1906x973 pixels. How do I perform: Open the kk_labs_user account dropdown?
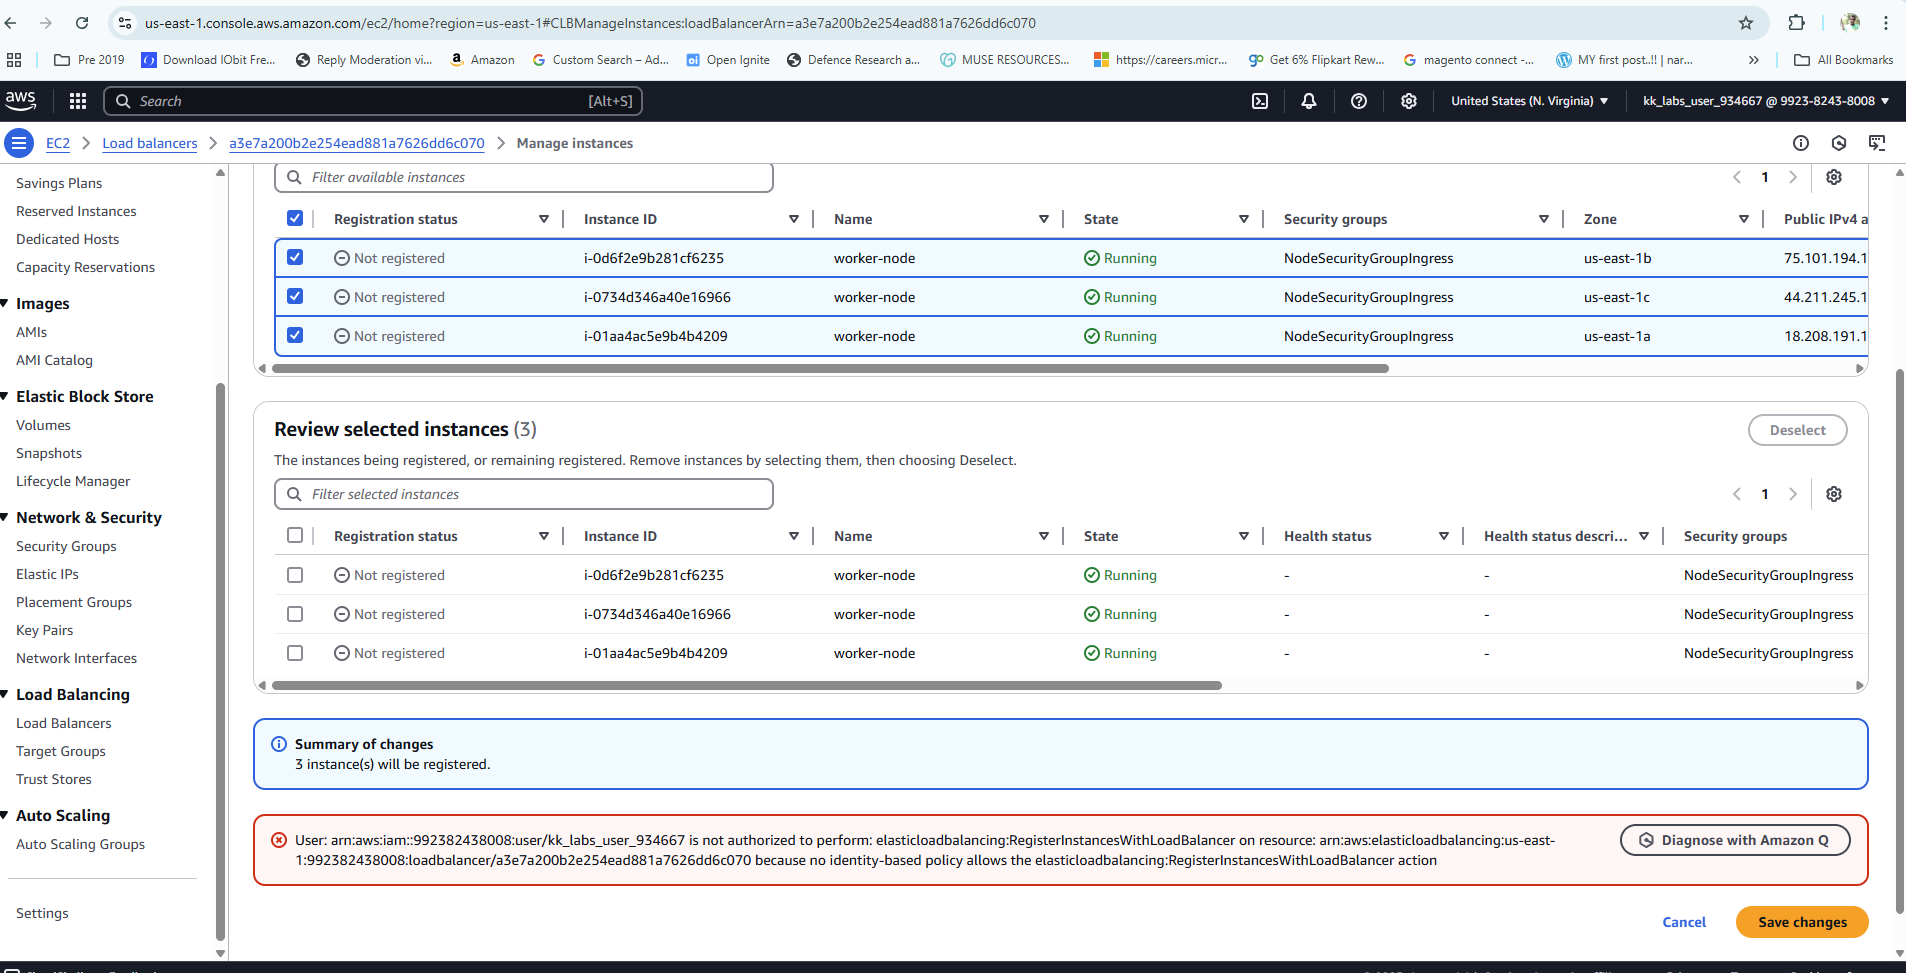[1765, 101]
